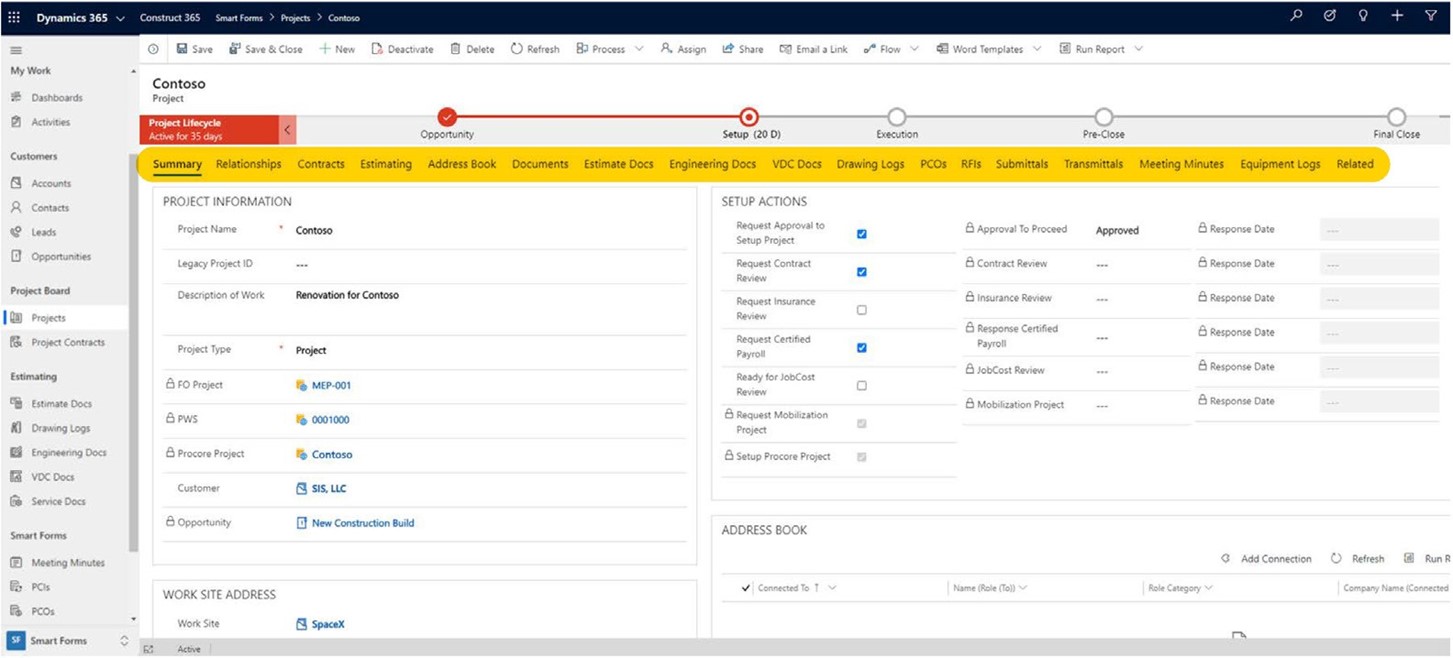Screen dimensions: 1453x658
Task: Open the Documents tab
Action: pos(540,164)
